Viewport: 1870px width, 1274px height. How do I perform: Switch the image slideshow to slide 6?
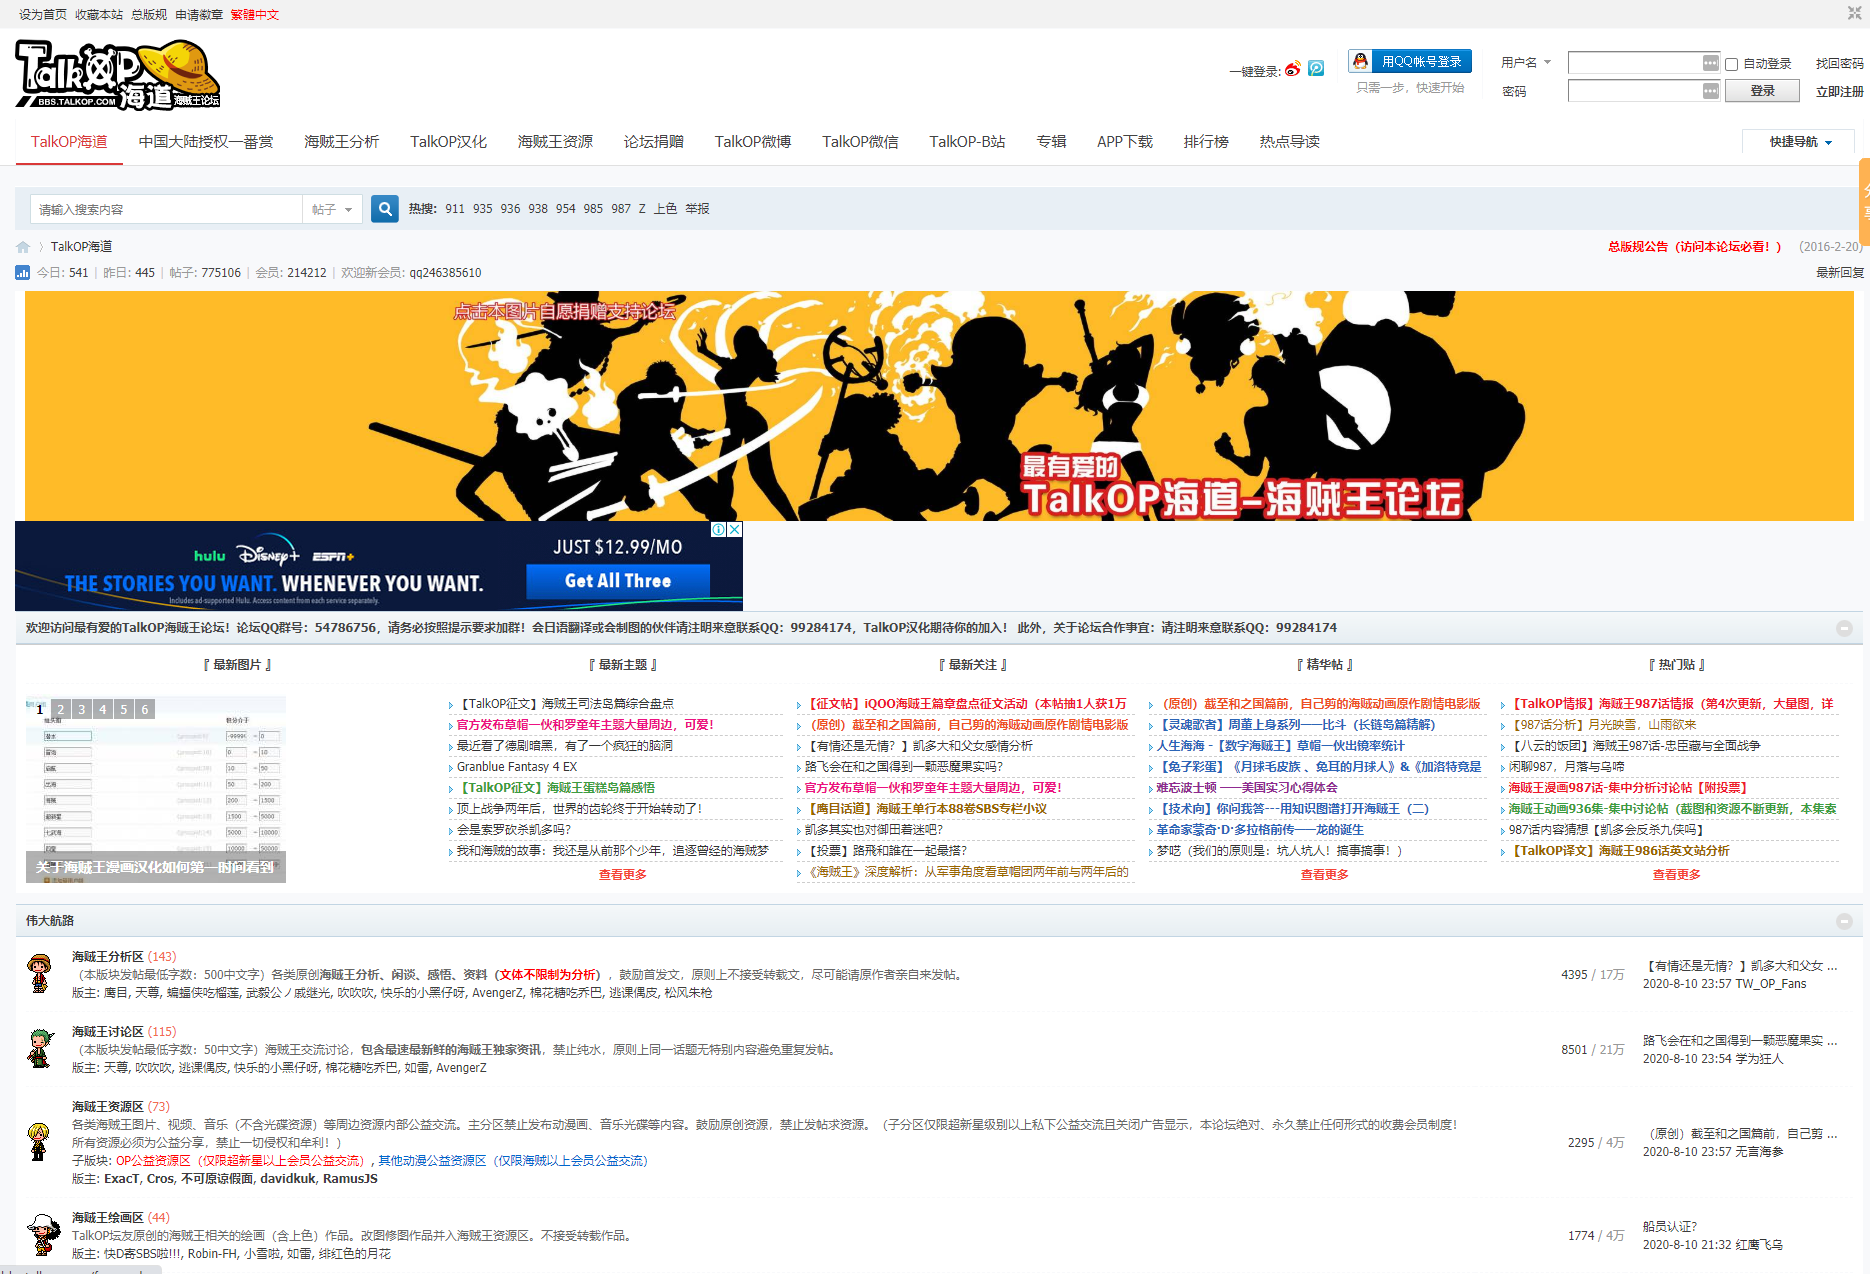pos(145,709)
